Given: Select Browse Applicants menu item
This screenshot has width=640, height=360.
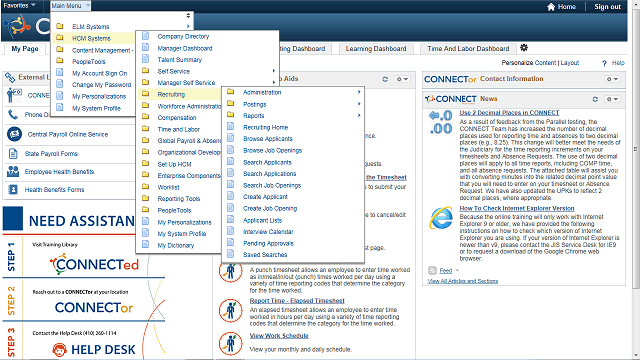Looking at the screenshot, I should 268,139.
